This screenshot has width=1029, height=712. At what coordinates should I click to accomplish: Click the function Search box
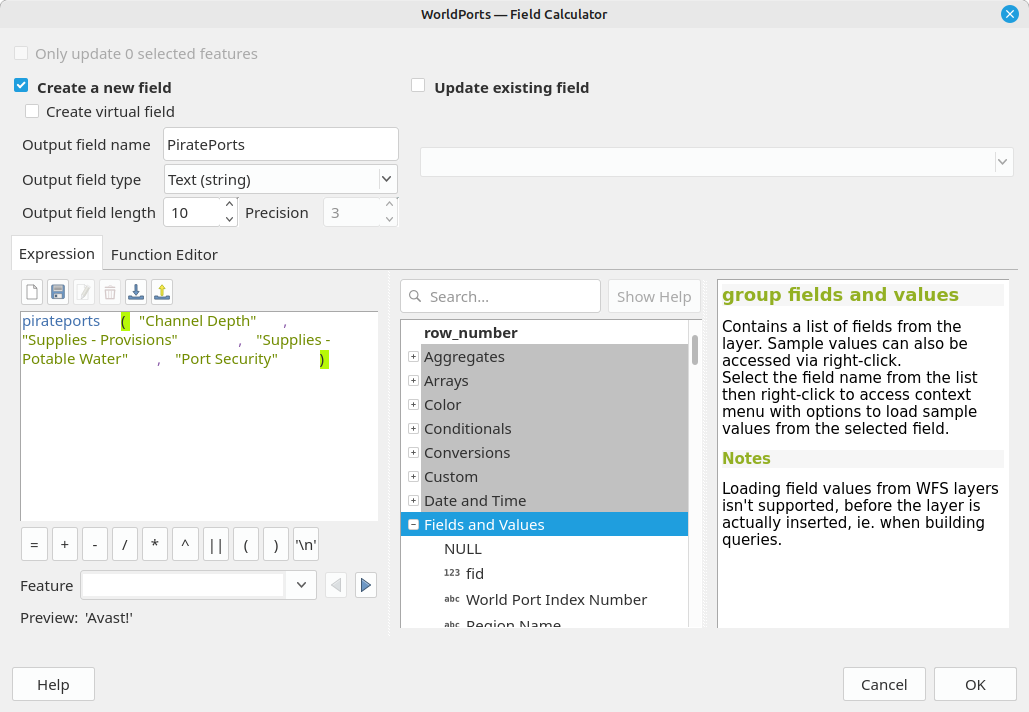click(500, 296)
